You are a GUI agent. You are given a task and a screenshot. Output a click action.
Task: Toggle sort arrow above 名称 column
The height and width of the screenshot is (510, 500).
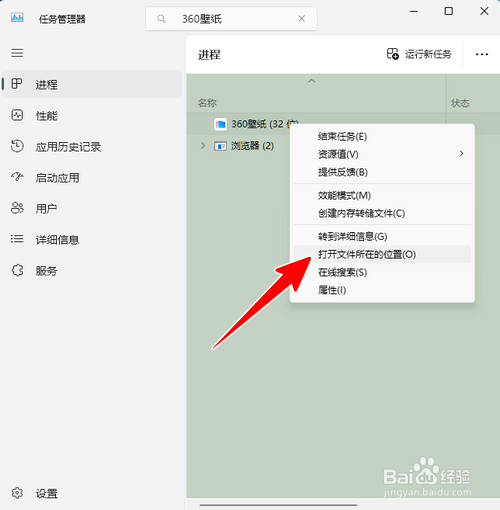311,81
